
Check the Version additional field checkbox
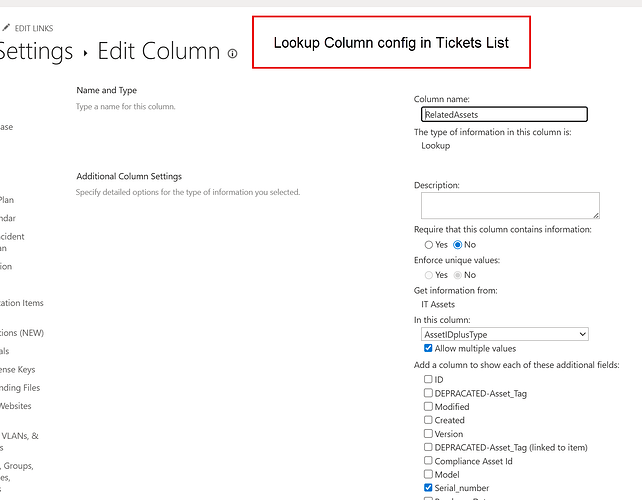tap(429, 434)
